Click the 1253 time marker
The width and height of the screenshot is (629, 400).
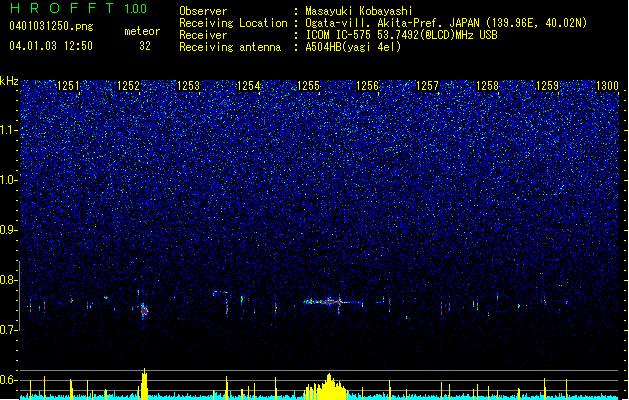point(188,86)
